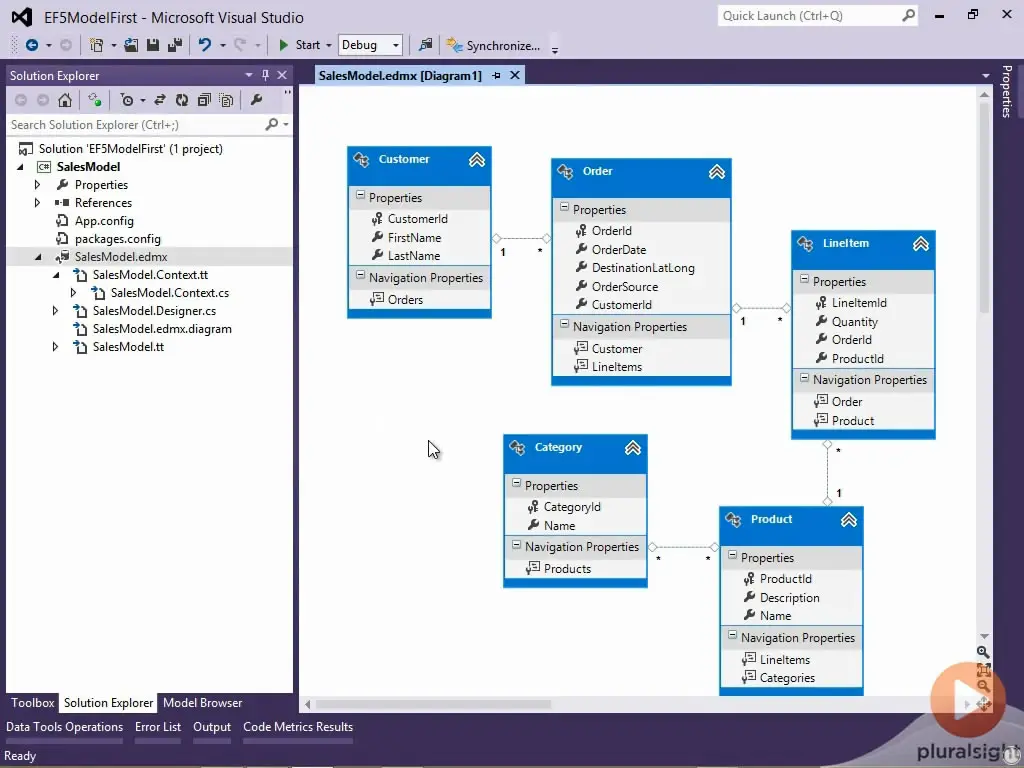
Task: Open the collapsed Properties side panel
Action: [1007, 91]
